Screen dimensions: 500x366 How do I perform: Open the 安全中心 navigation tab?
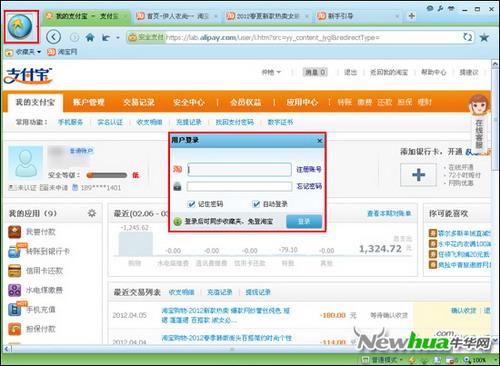[189, 102]
